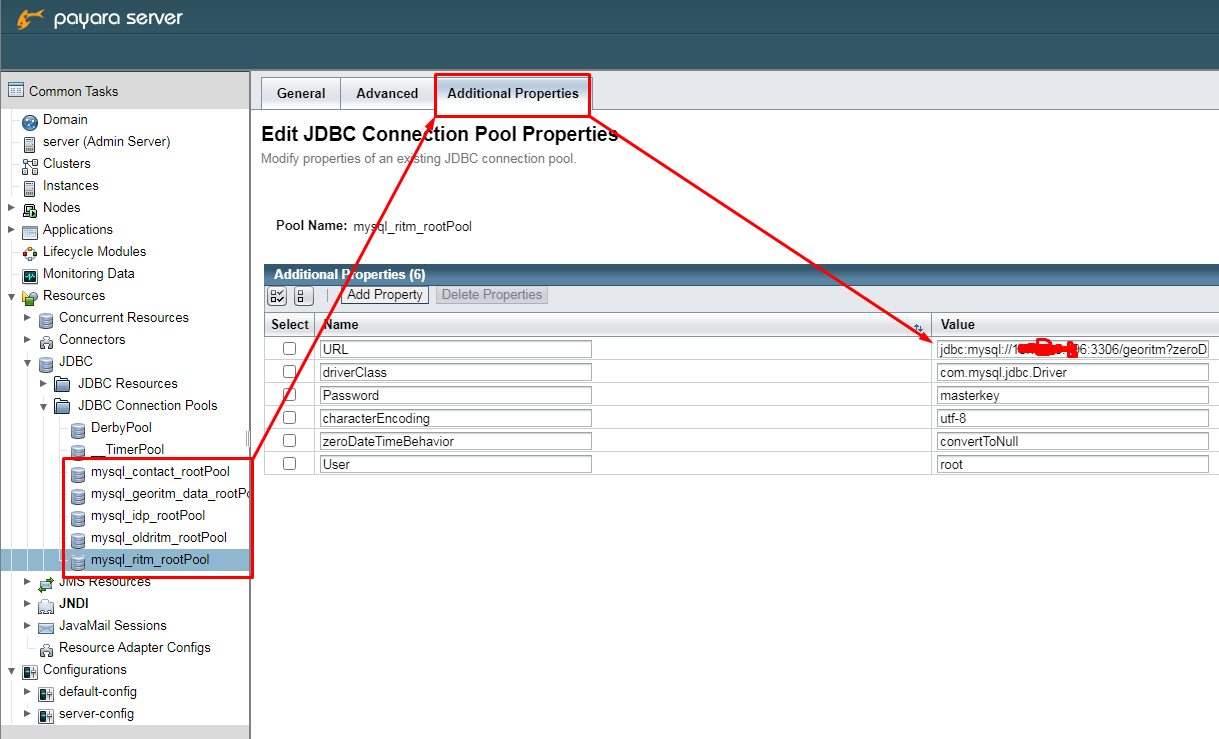Collapse the JDBC tree node
Screen dimensions: 1219x739
pyautogui.click(x=27, y=362)
